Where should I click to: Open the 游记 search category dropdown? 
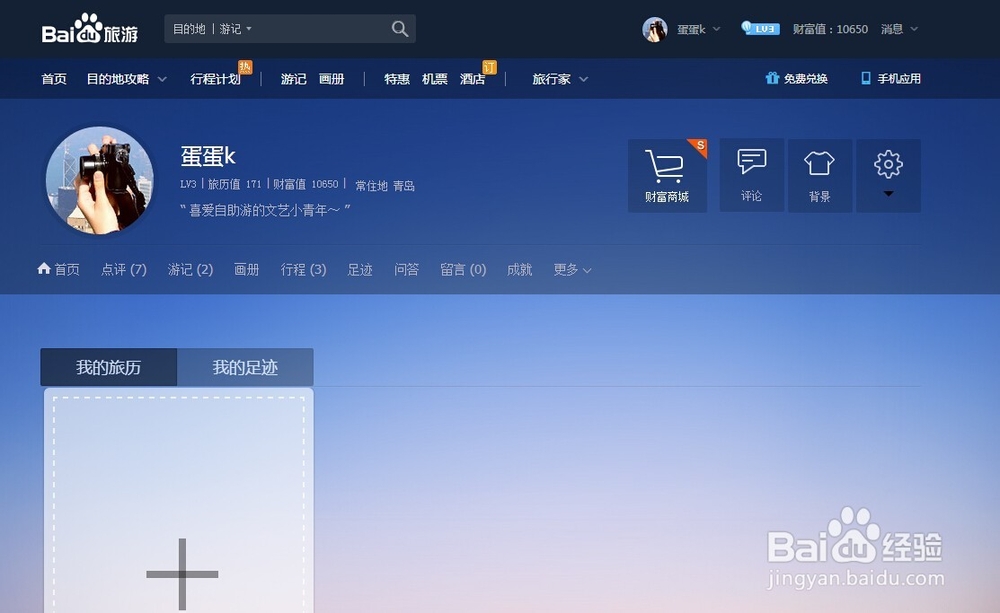tap(230, 29)
